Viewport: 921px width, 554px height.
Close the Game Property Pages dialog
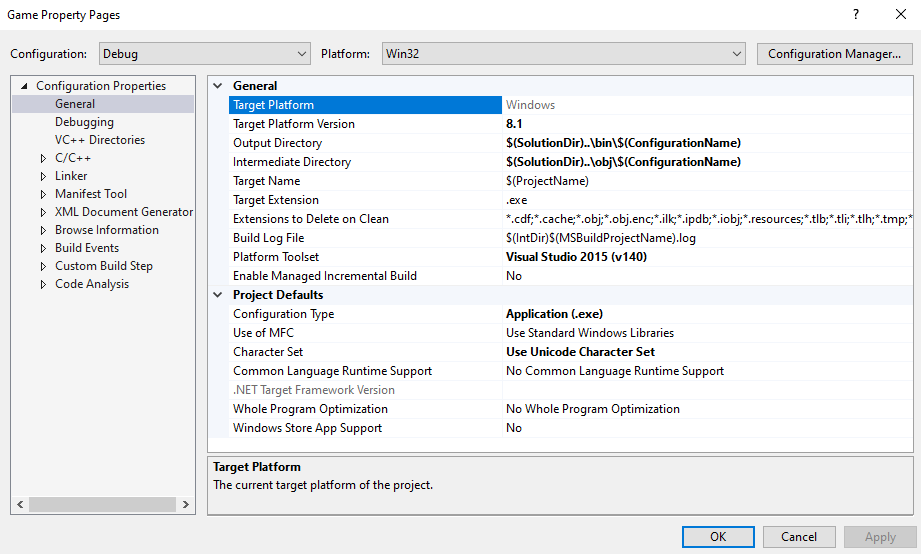(x=900, y=14)
